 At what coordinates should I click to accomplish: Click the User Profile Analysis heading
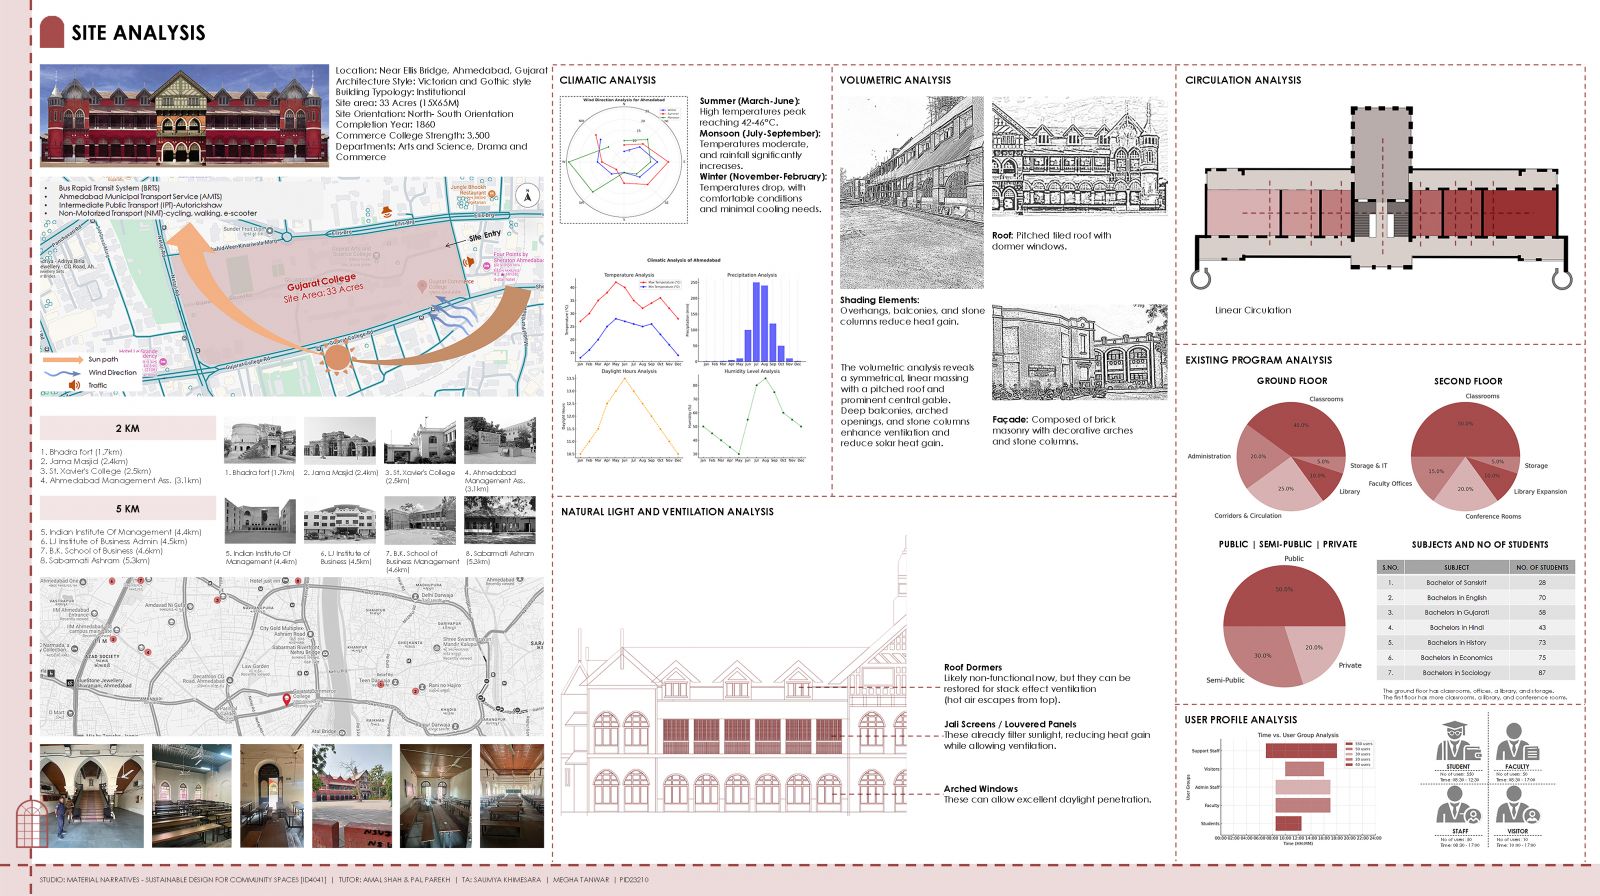1241,720
